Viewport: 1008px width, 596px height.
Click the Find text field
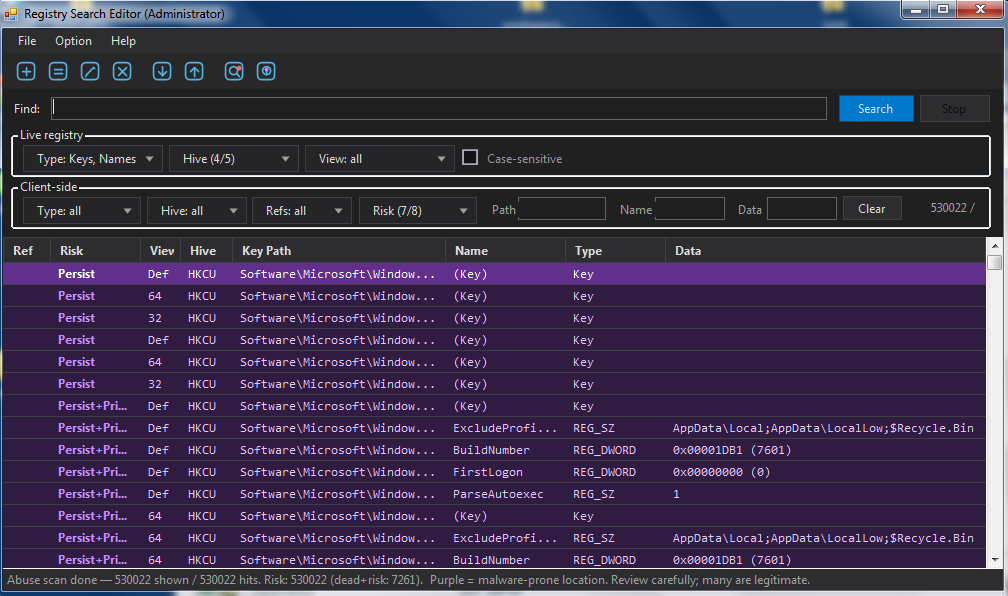coord(439,109)
